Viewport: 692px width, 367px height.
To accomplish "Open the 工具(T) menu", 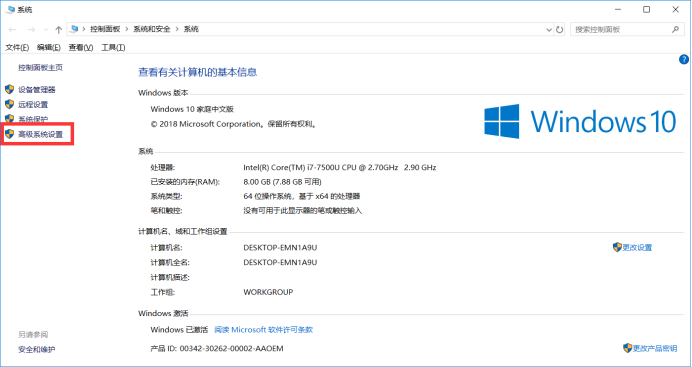I will coord(113,47).
